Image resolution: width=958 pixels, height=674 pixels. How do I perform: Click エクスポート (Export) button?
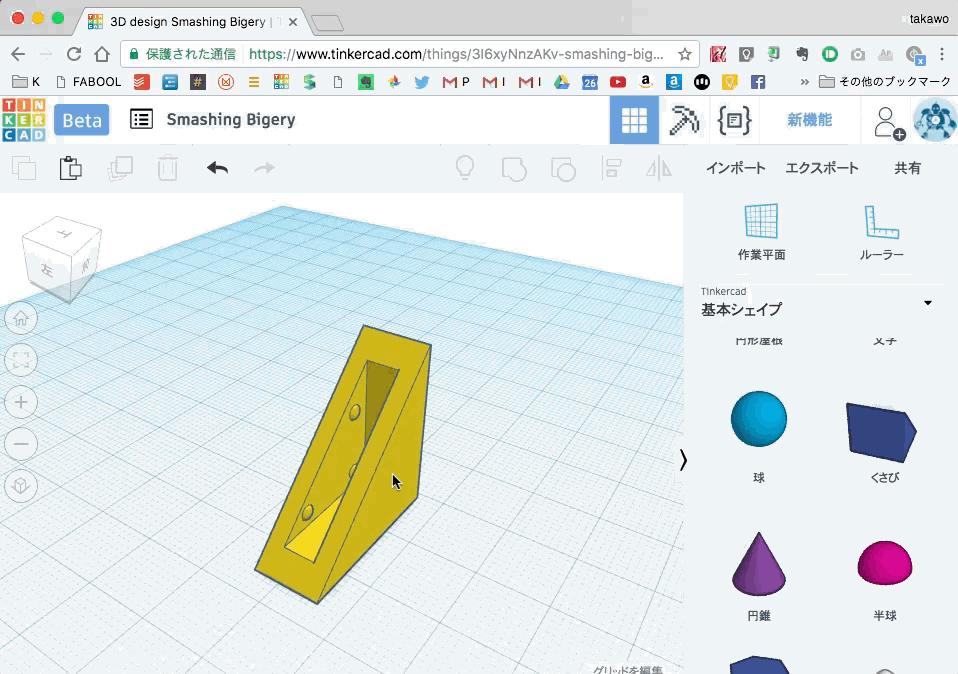822,168
